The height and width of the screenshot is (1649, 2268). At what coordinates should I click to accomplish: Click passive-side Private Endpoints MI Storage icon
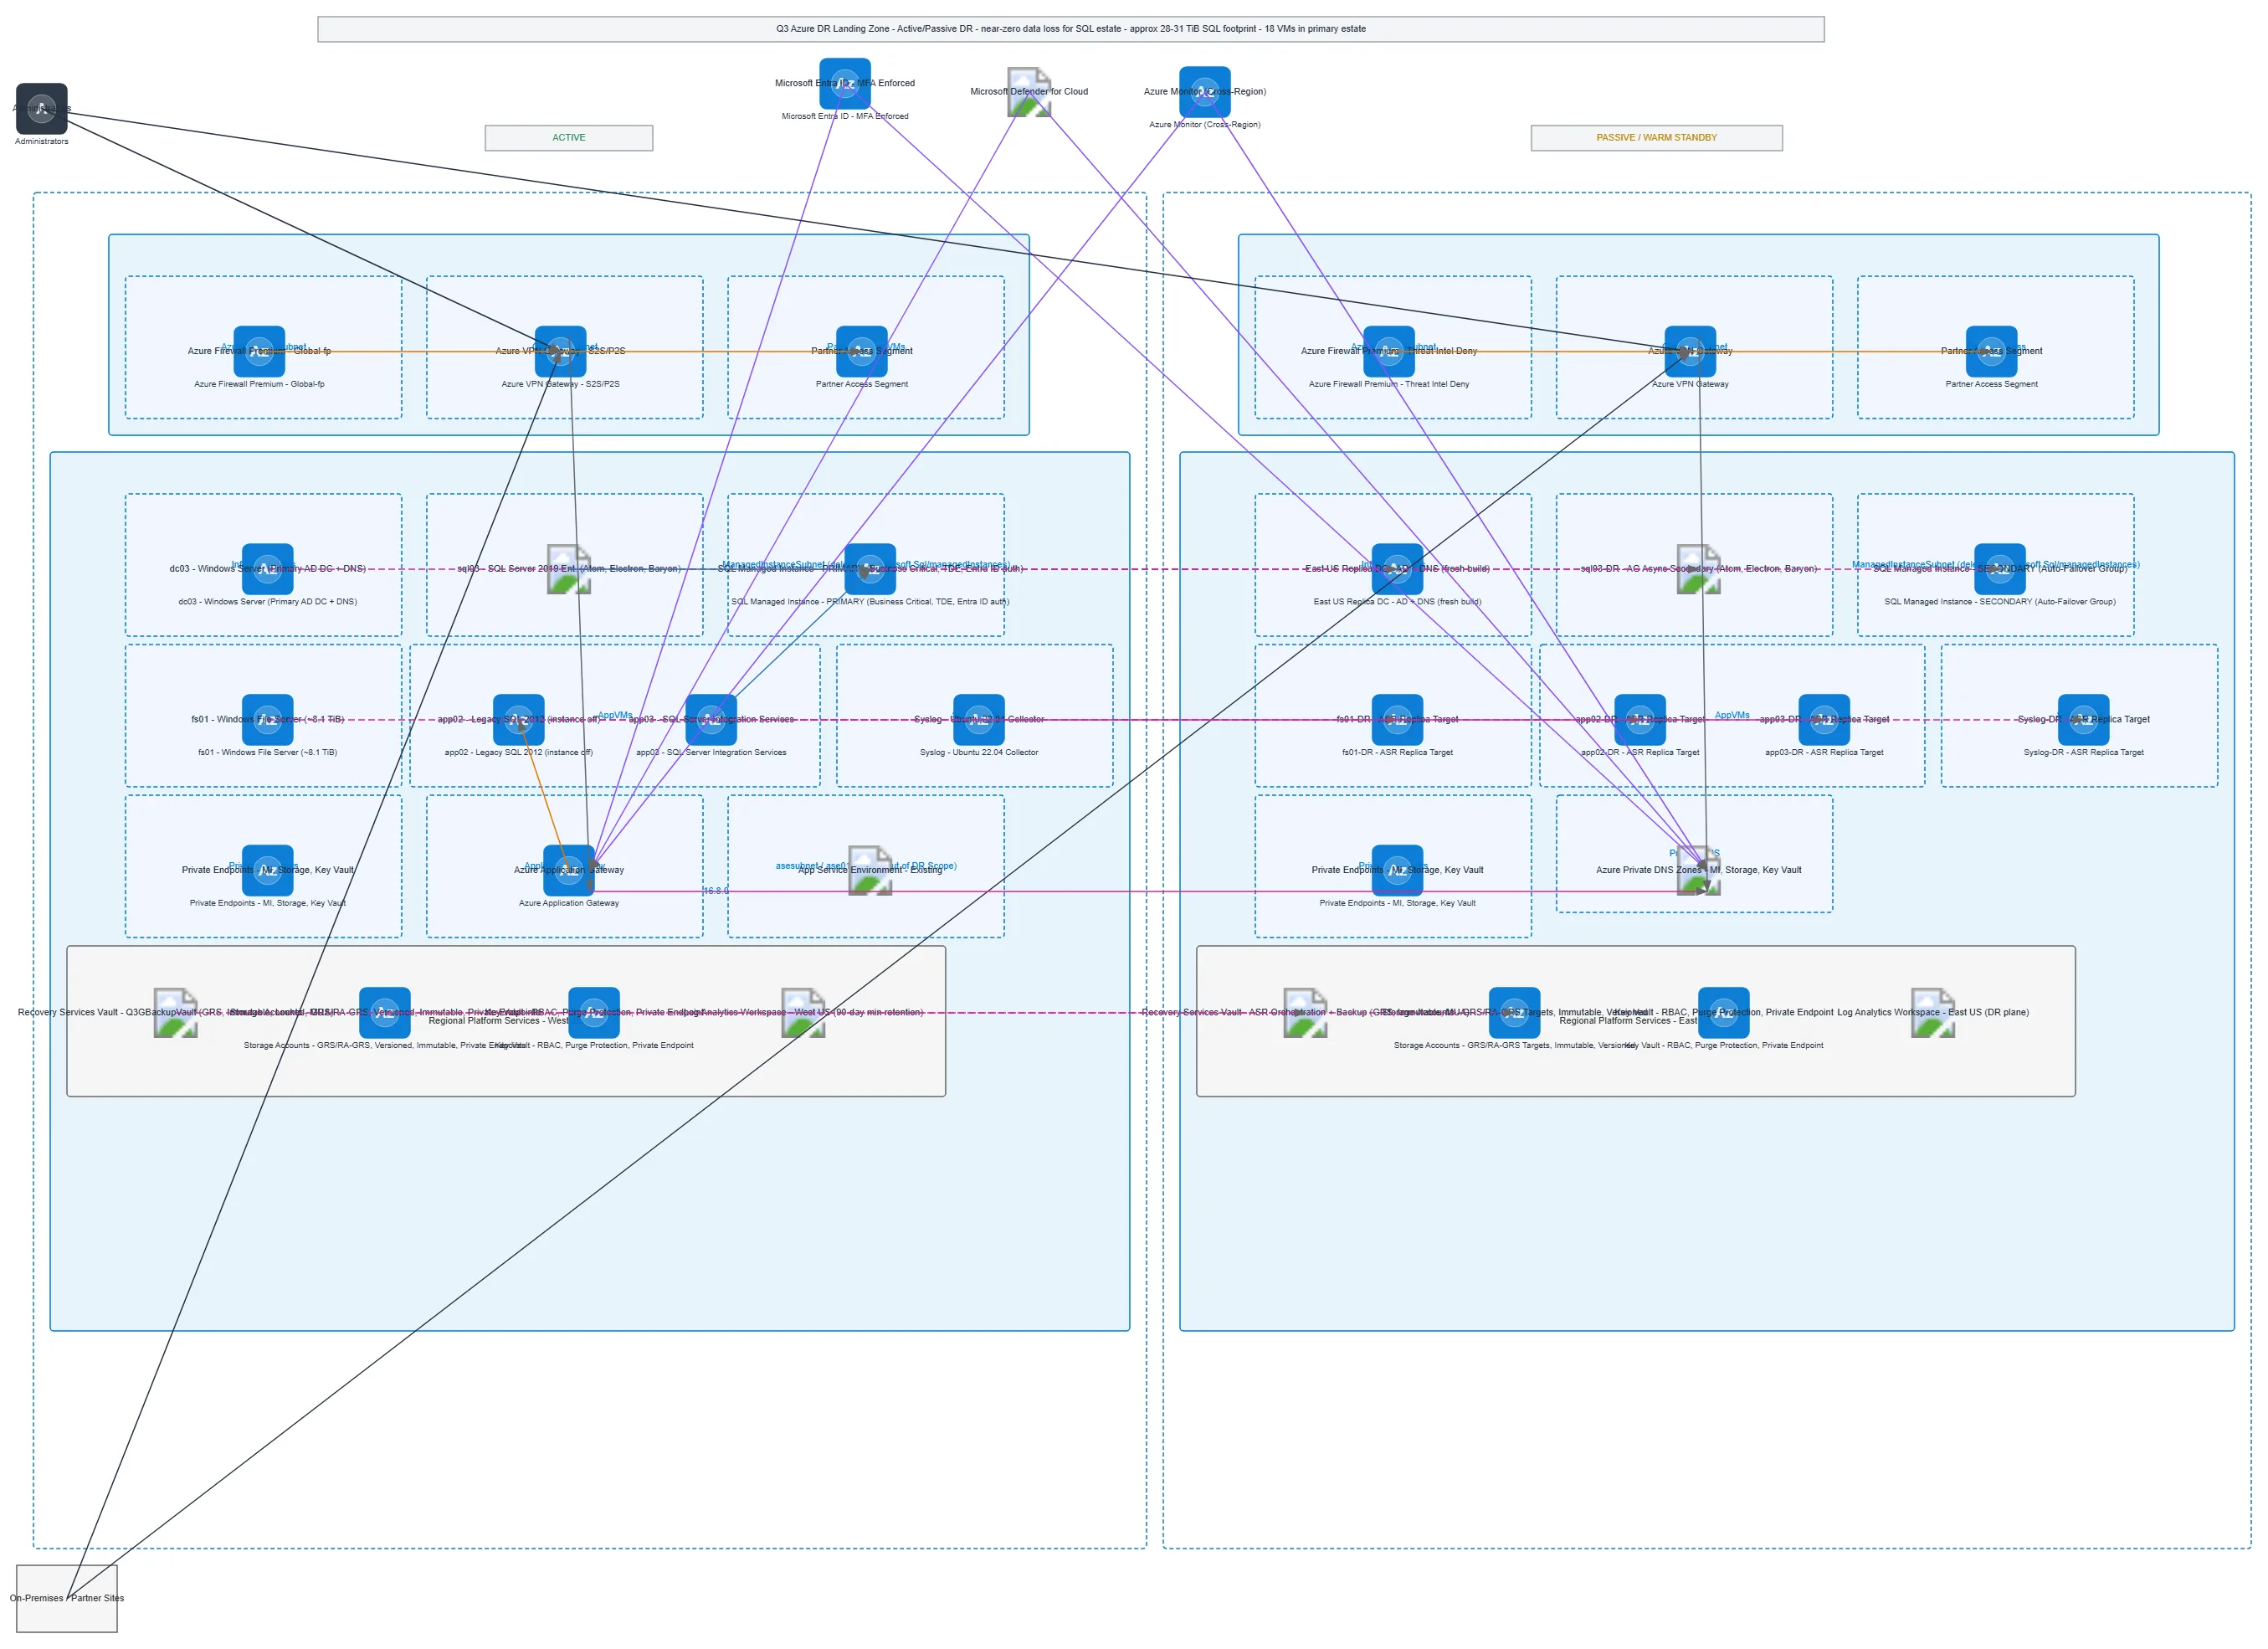pos(1397,870)
